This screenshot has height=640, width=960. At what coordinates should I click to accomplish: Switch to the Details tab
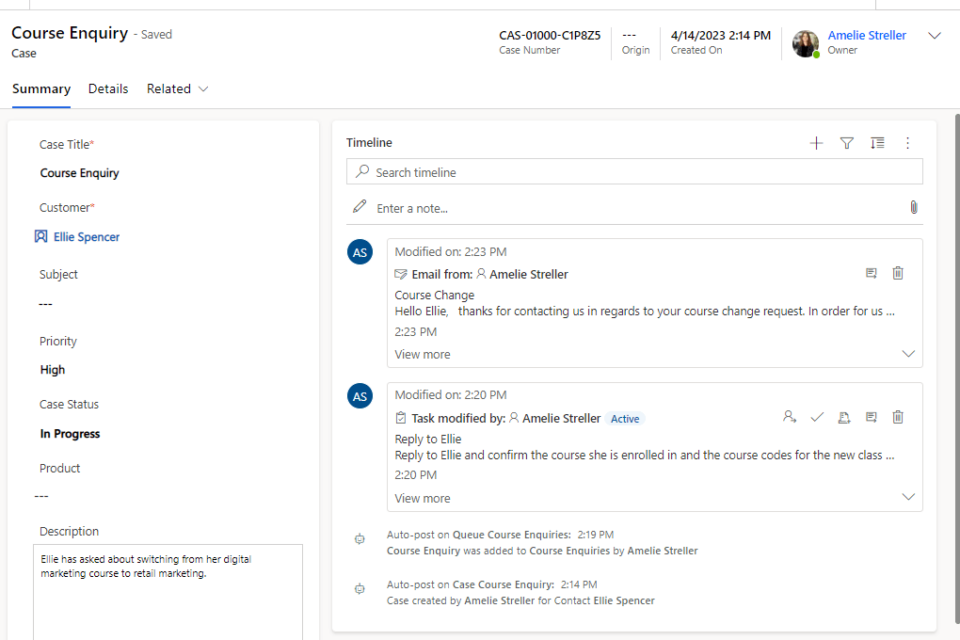(108, 89)
